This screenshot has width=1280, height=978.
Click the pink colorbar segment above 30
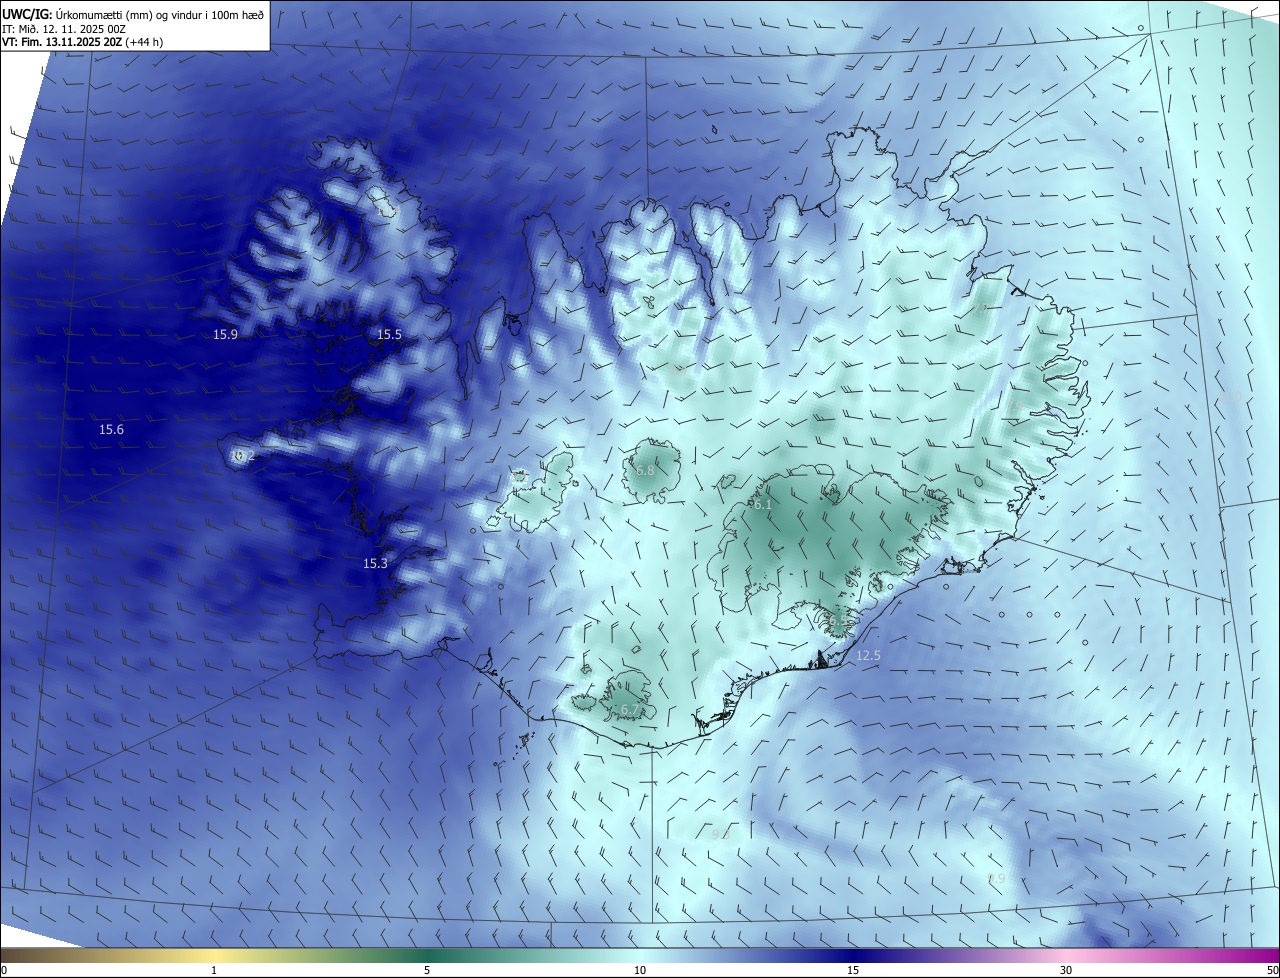1066,955
